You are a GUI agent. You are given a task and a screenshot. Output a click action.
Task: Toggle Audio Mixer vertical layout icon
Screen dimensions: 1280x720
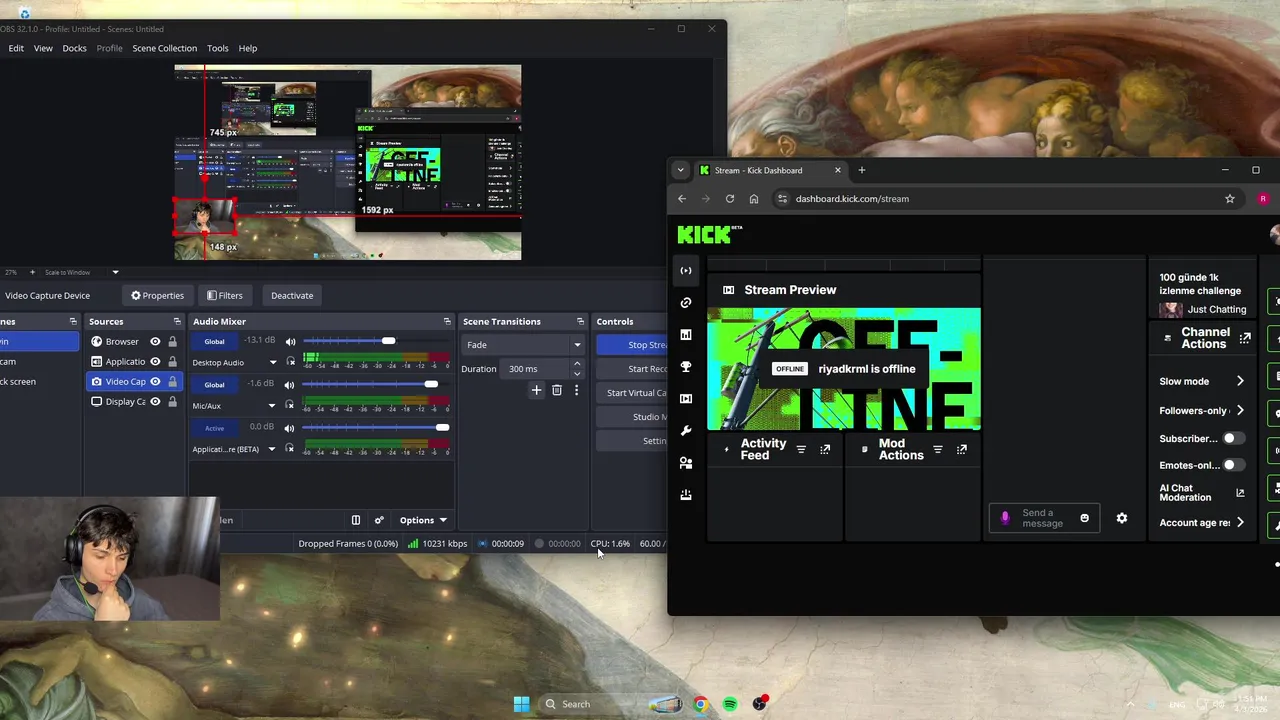pyautogui.click(x=355, y=520)
